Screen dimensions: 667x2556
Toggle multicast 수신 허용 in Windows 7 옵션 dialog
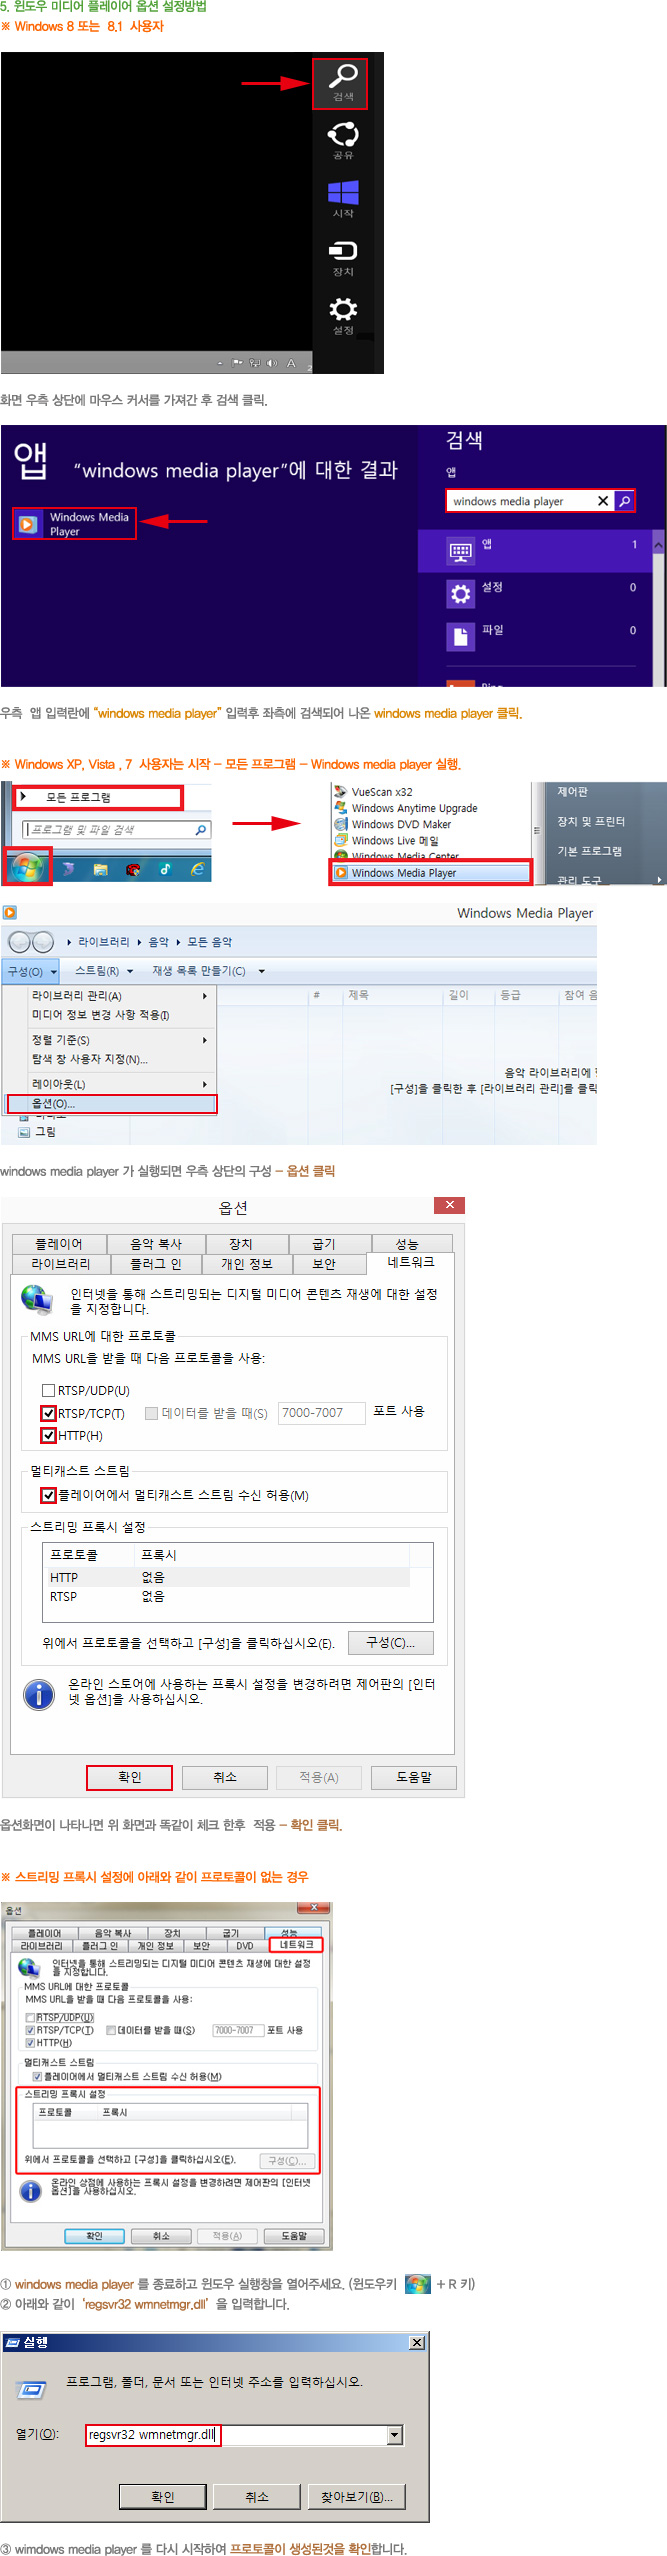pyautogui.click(x=37, y=2076)
